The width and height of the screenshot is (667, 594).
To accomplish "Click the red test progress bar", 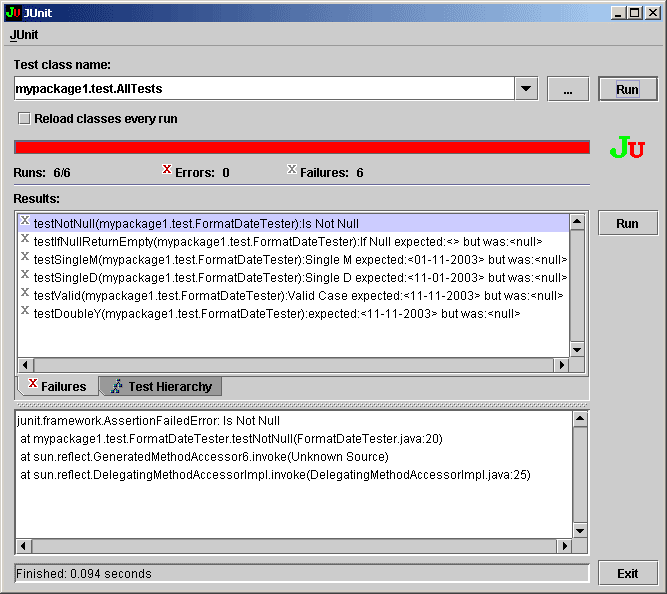I will (x=301, y=147).
